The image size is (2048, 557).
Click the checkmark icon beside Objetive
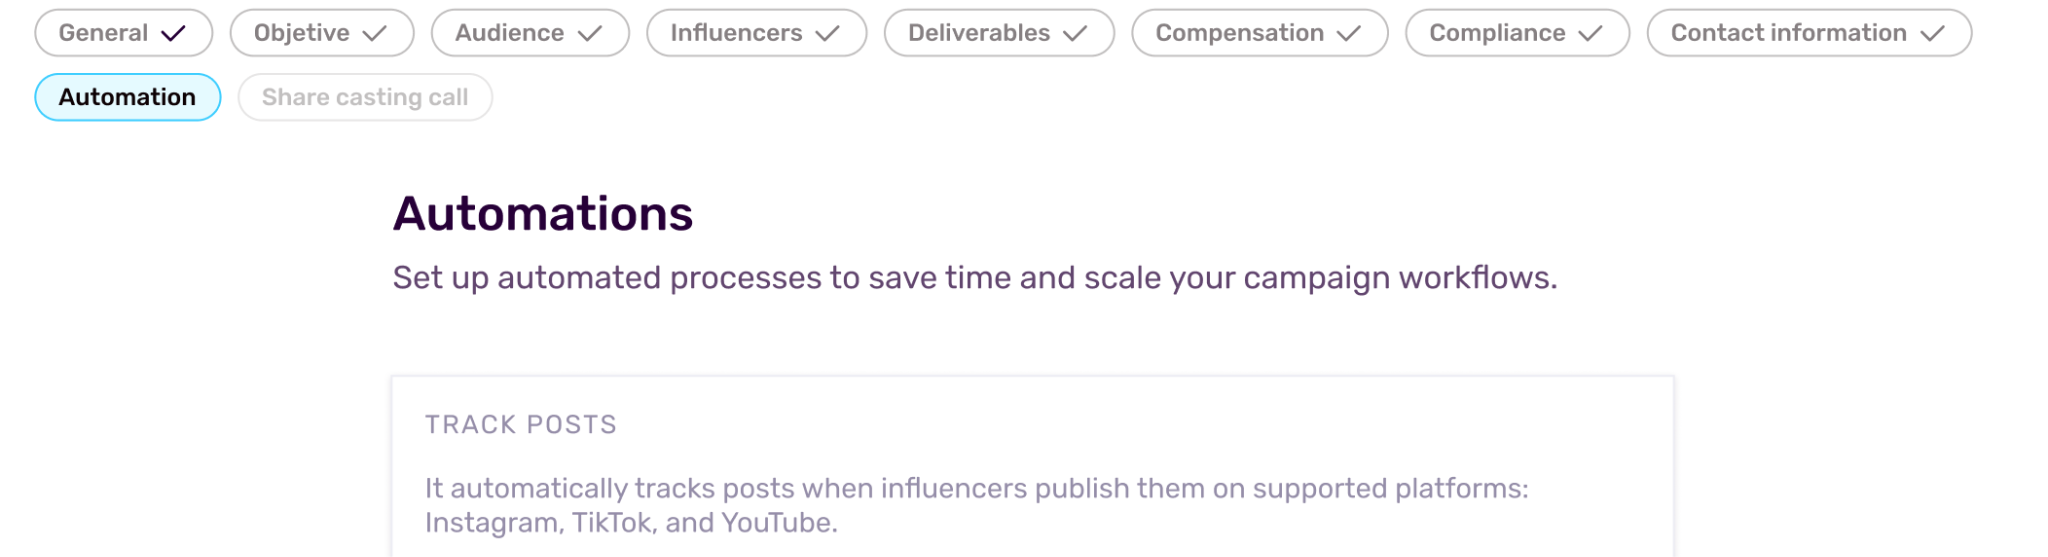375,34
